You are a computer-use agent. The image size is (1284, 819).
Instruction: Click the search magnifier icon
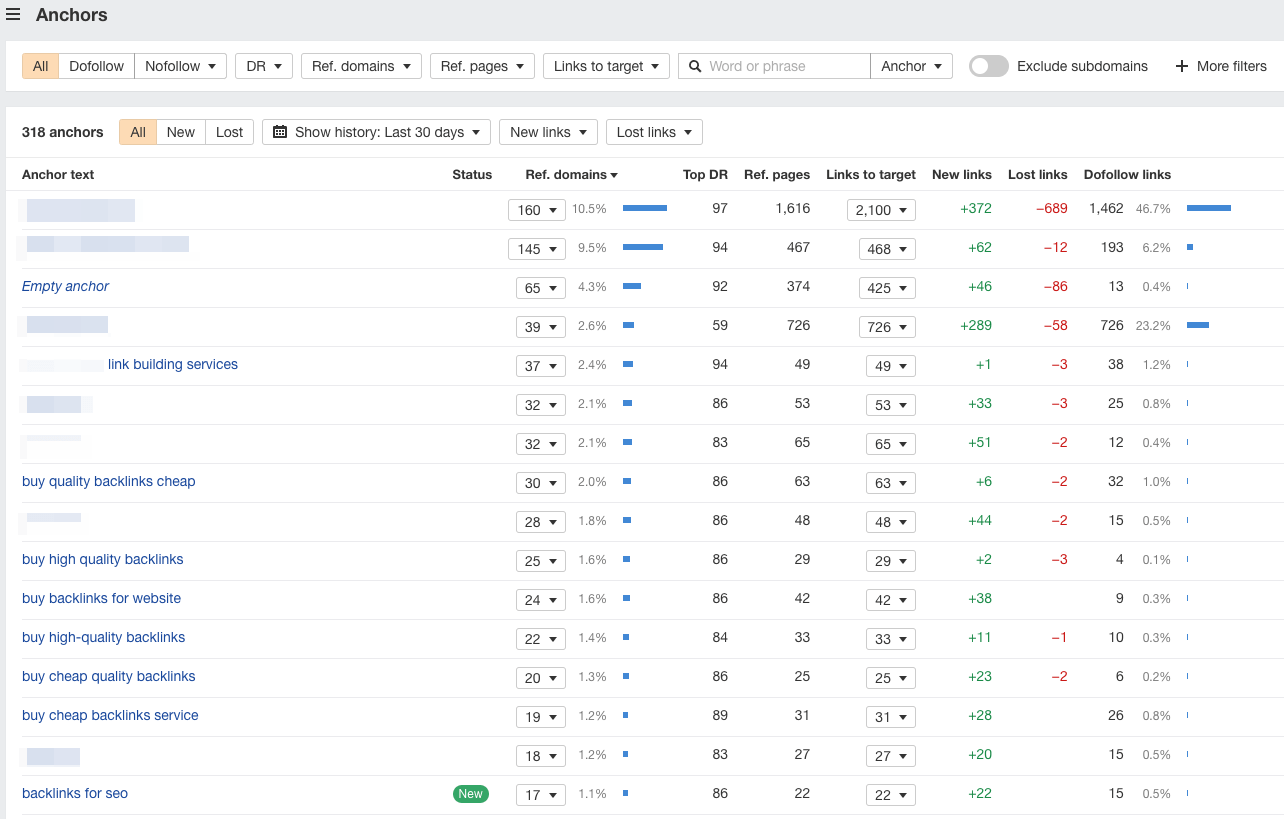pos(694,66)
